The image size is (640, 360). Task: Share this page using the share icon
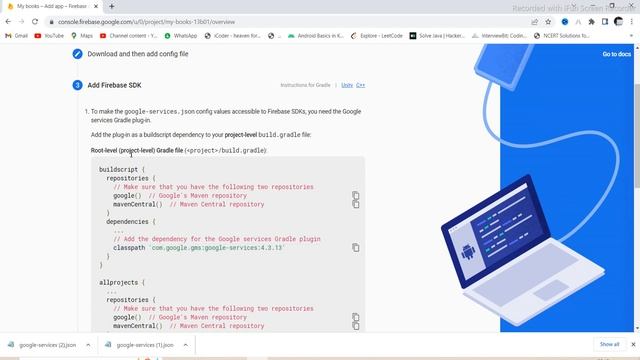[x=535, y=22]
